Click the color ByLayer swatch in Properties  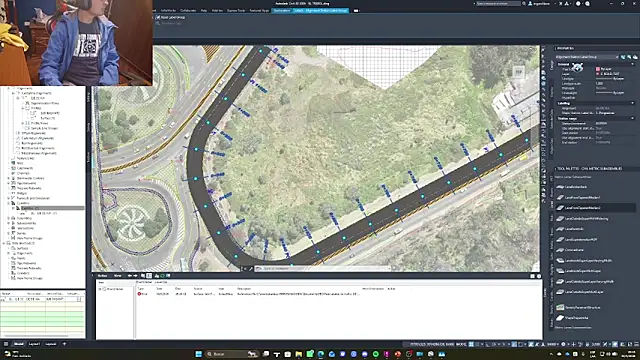(598, 69)
